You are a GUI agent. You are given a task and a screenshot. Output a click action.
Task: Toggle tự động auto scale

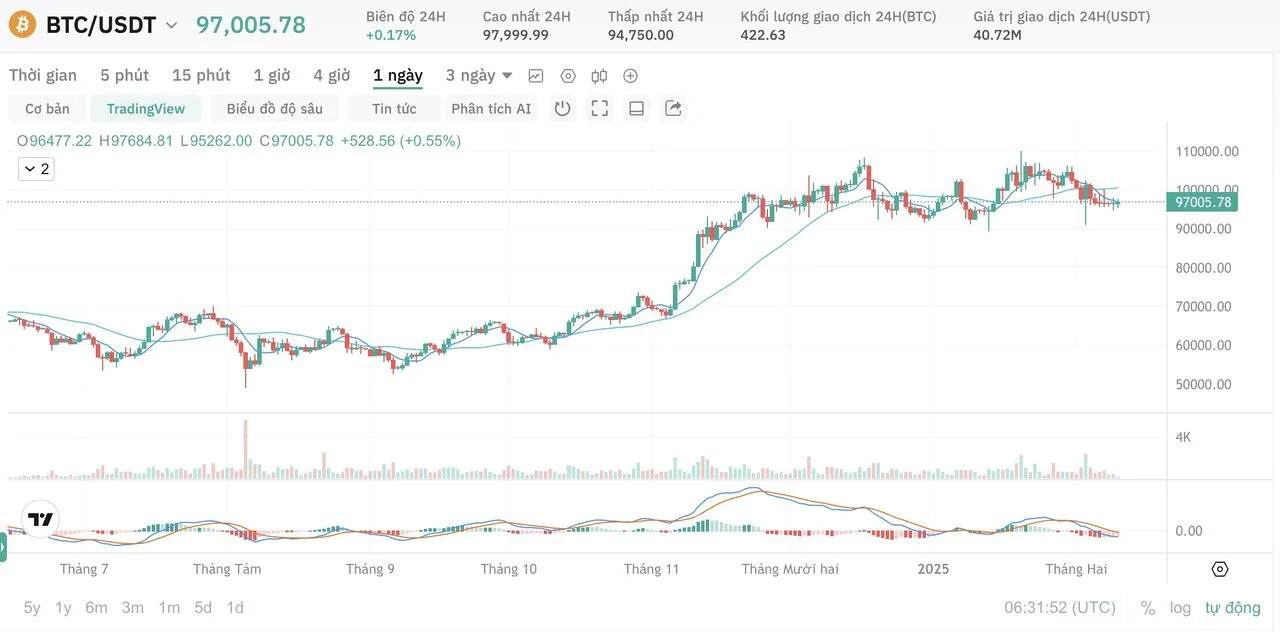(x=1232, y=608)
